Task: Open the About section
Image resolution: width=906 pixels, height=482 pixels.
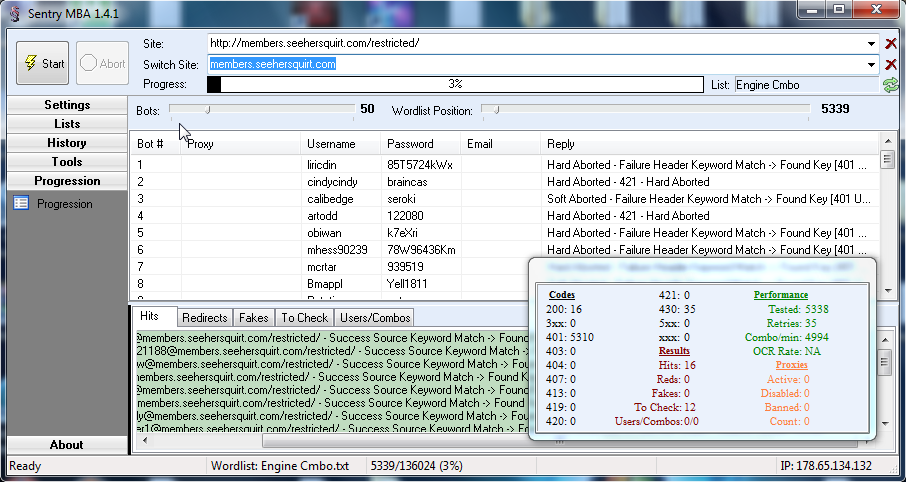Action: tap(67, 445)
